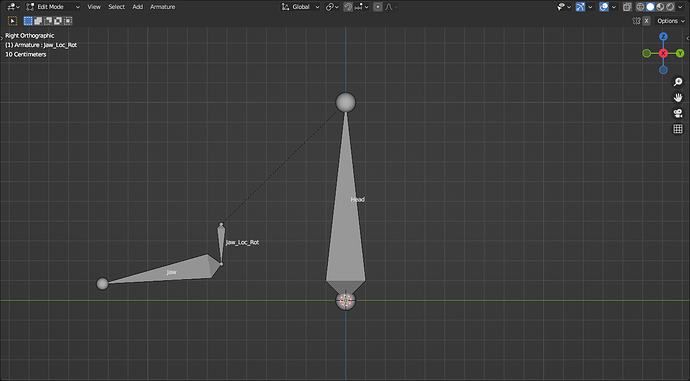Open the gizmo options dropdown arrow
Viewport: 690px width, 381px height.
[x=591, y=7]
